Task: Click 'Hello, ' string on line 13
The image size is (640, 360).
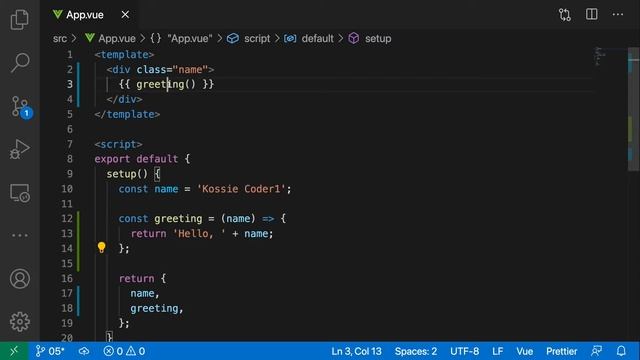Action: click(199, 233)
